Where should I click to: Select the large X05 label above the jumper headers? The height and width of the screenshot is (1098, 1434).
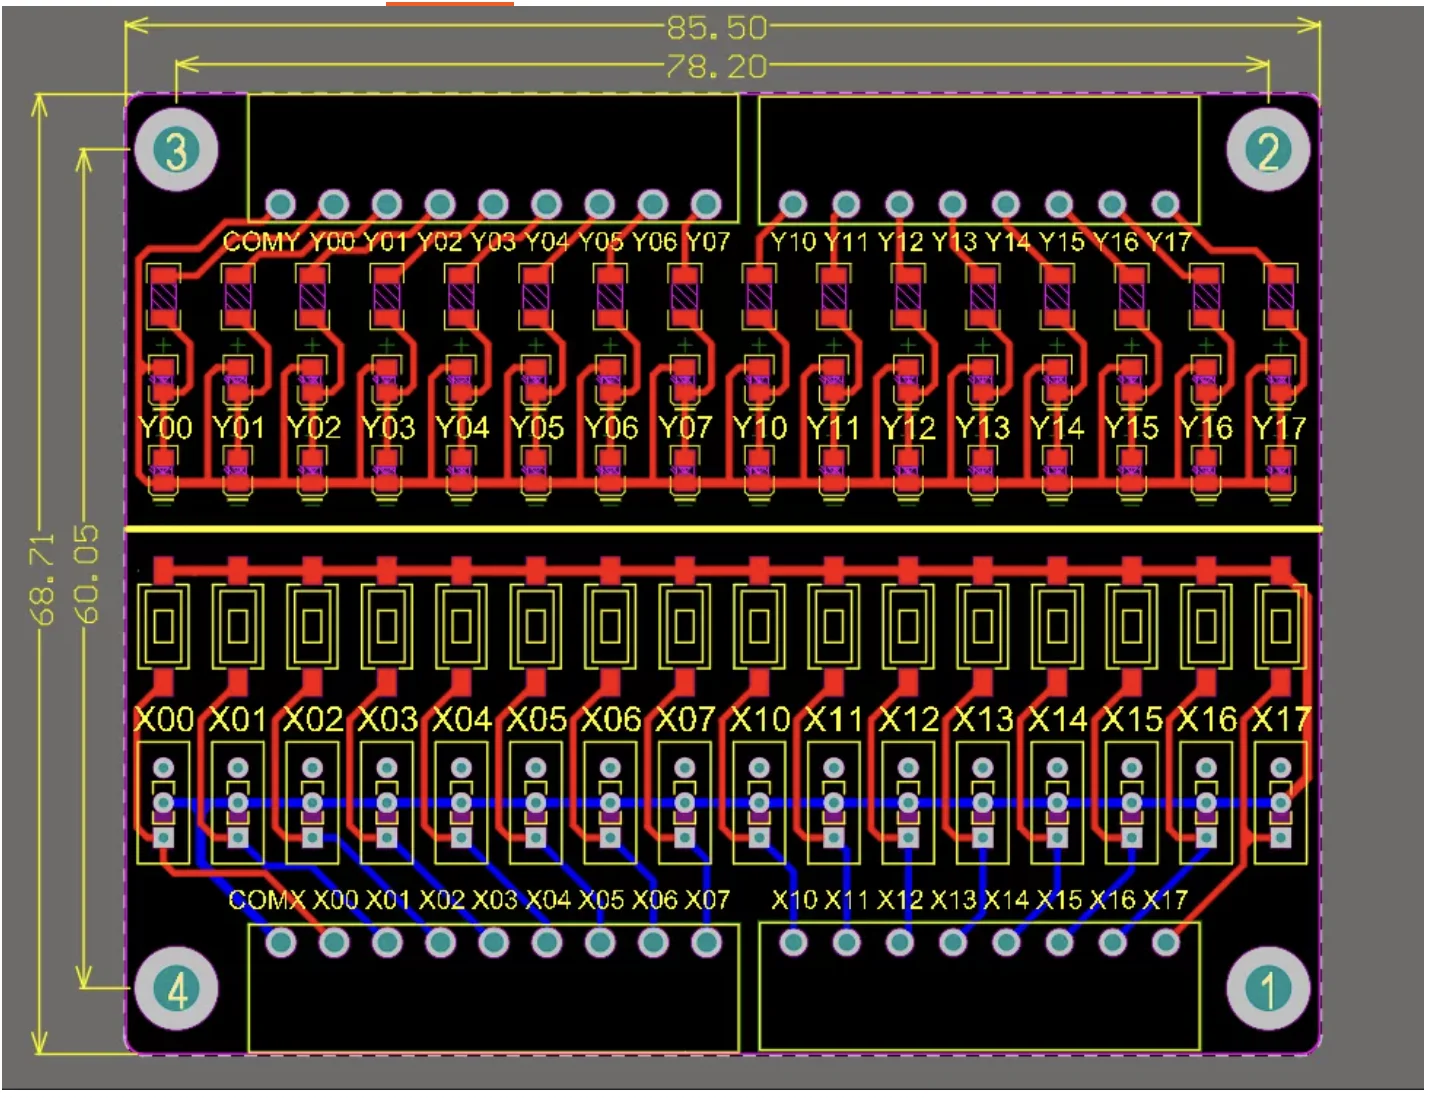[537, 719]
